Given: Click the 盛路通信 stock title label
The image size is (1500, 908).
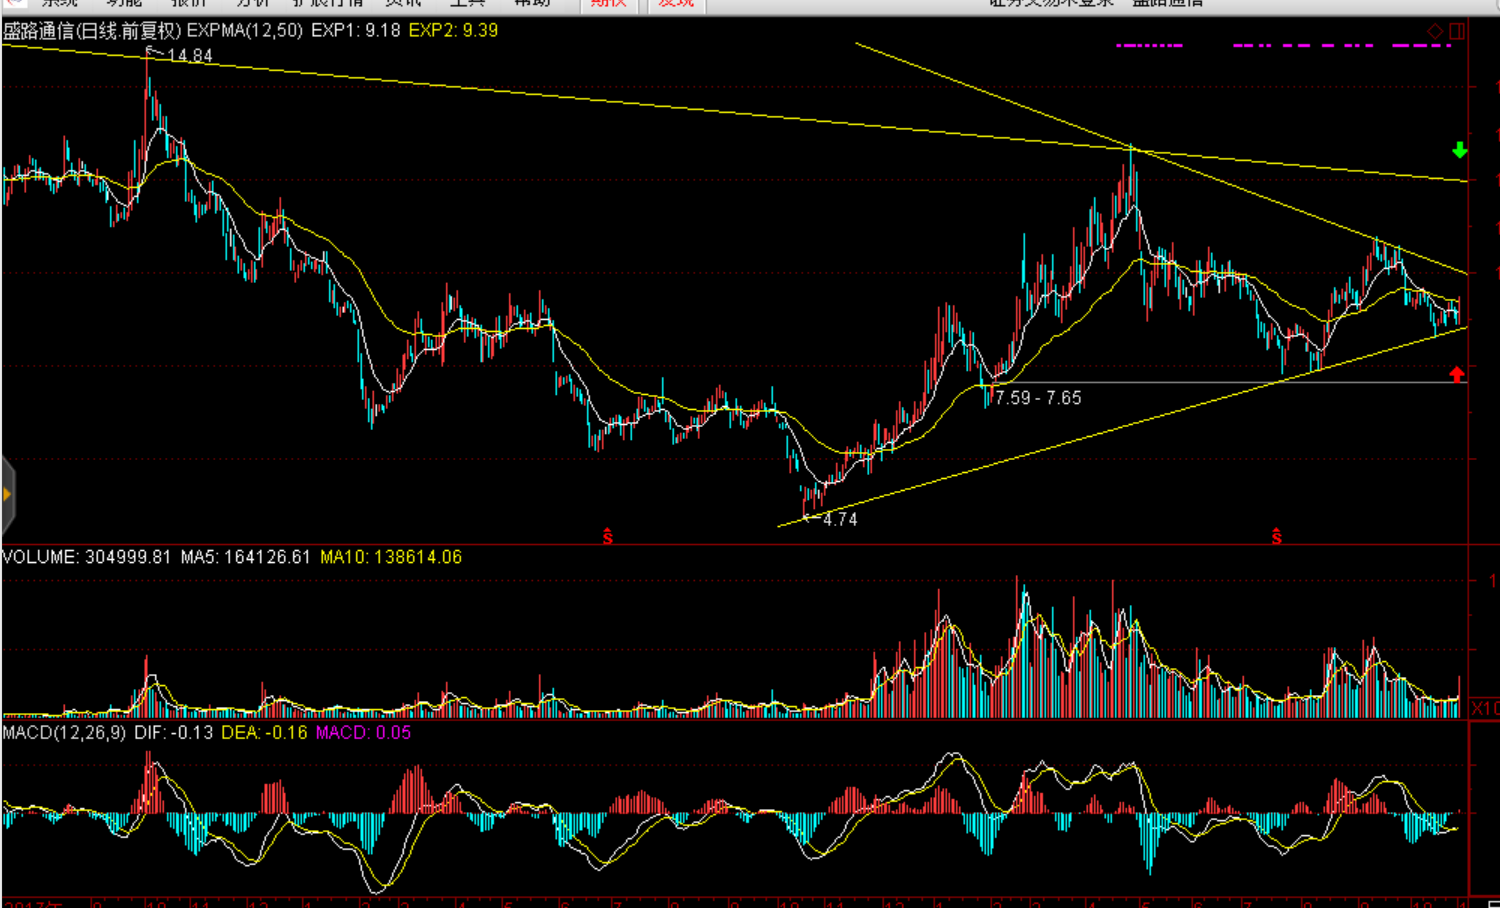Looking at the screenshot, I should pos(39,31).
